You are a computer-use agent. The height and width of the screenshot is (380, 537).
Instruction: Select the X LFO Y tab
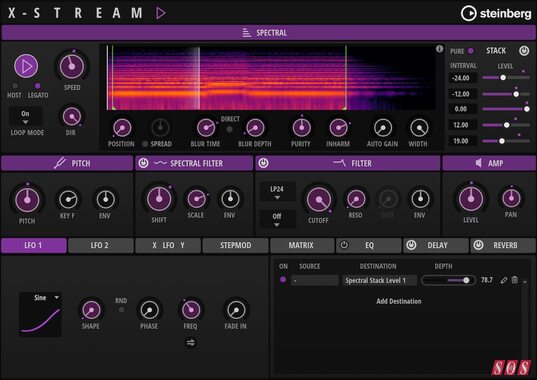[168, 245]
